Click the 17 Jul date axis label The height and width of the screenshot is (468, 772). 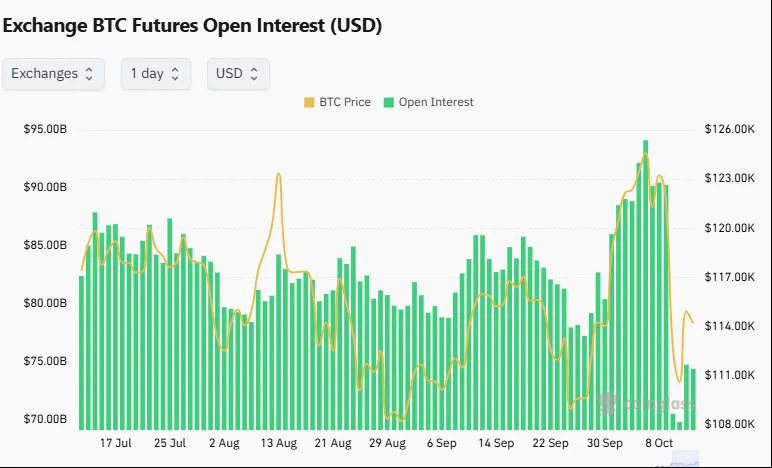click(116, 442)
